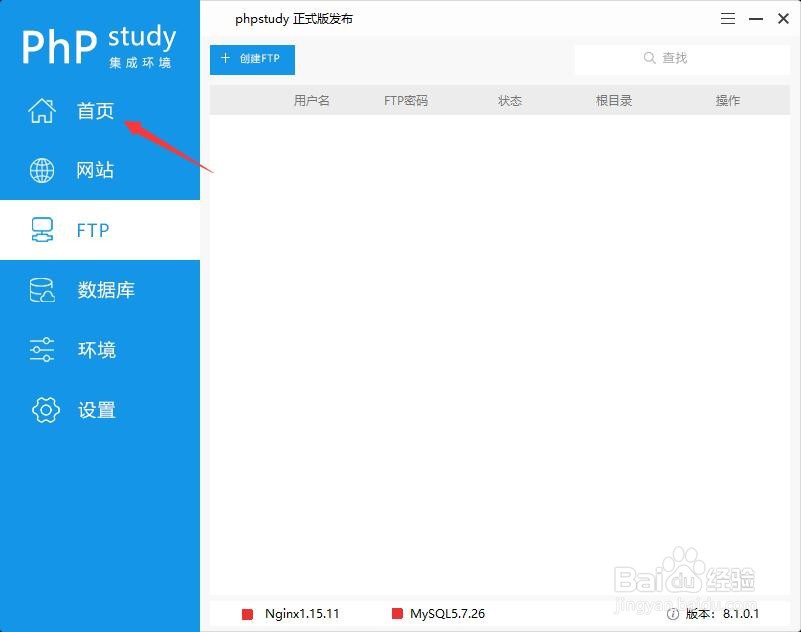Click the 版本: 8.1.0.1 text

722,614
